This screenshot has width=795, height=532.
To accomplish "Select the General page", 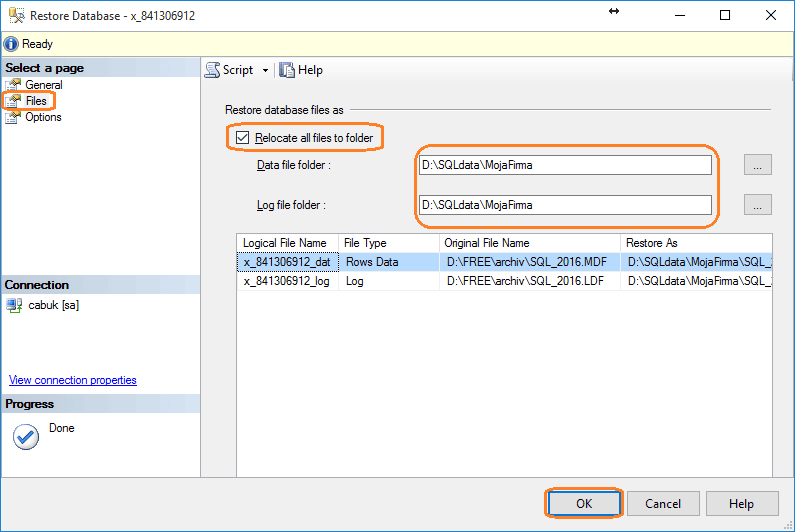I will point(43,85).
